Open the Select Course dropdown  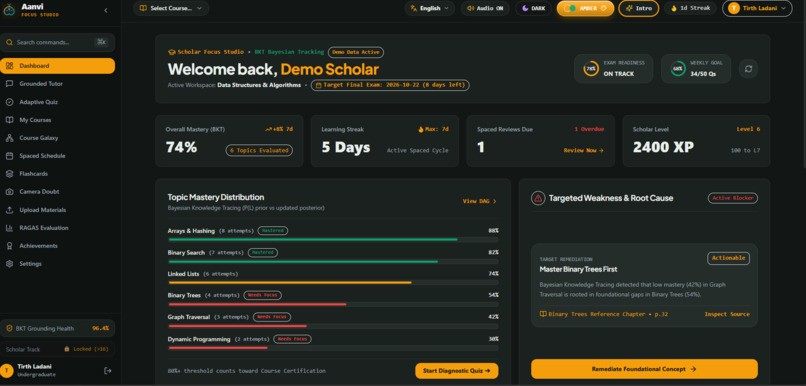tap(171, 8)
